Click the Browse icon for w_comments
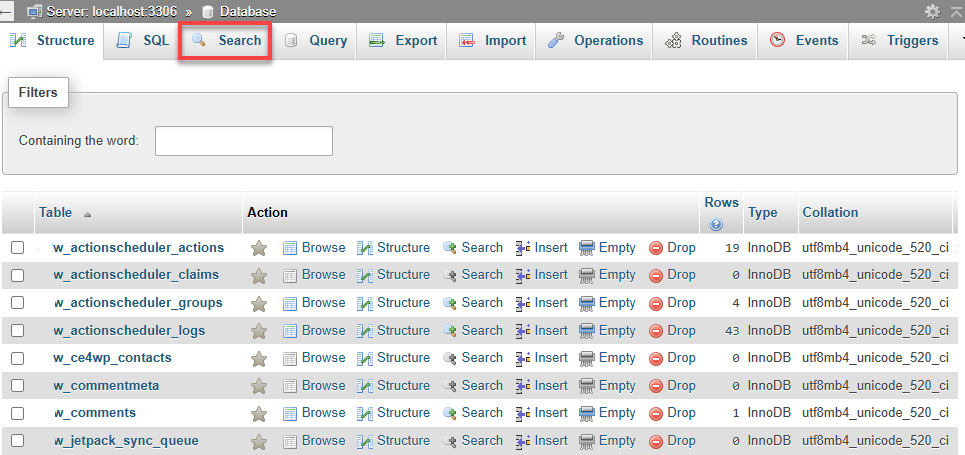Viewport: 965px width, 455px height. pyautogui.click(x=290, y=413)
